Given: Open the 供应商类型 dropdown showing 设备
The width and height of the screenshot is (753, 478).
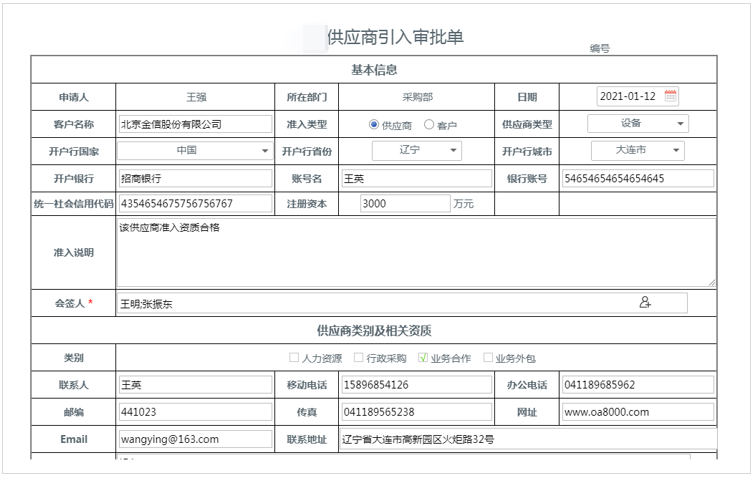Looking at the screenshot, I should (x=637, y=124).
